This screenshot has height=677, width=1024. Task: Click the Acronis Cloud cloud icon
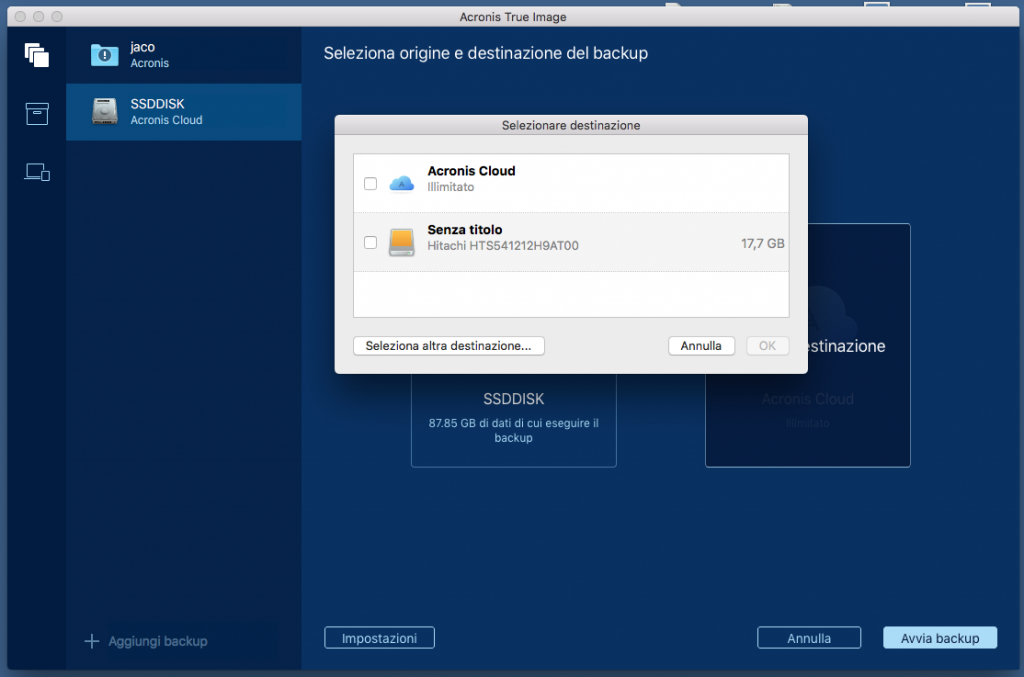tap(402, 184)
